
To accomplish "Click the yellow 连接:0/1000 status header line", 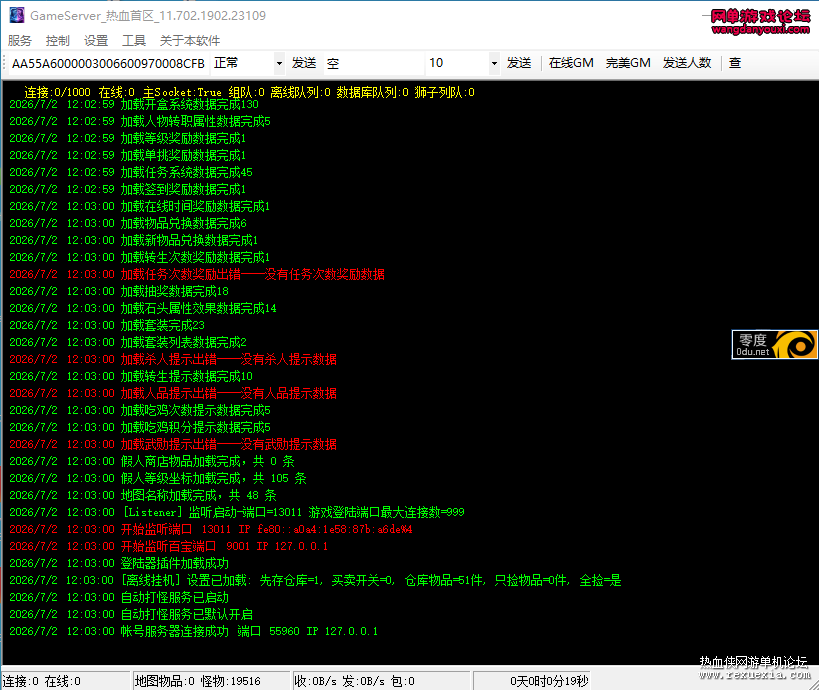I will click(249, 92).
